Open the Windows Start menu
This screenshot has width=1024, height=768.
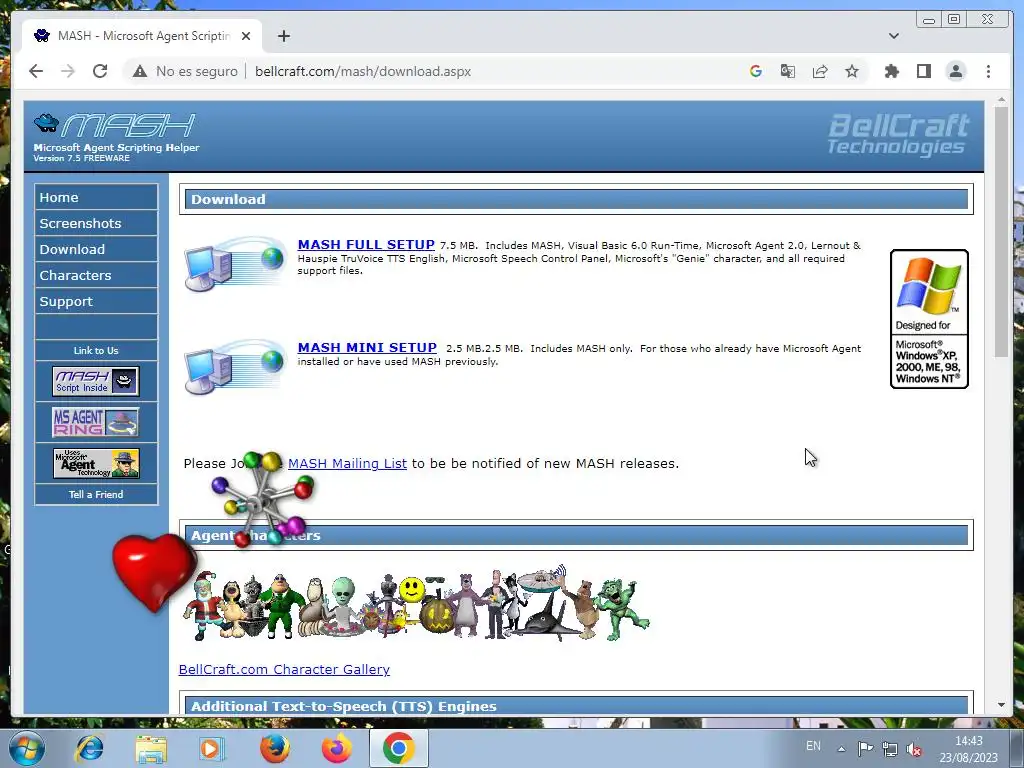tap(26, 748)
